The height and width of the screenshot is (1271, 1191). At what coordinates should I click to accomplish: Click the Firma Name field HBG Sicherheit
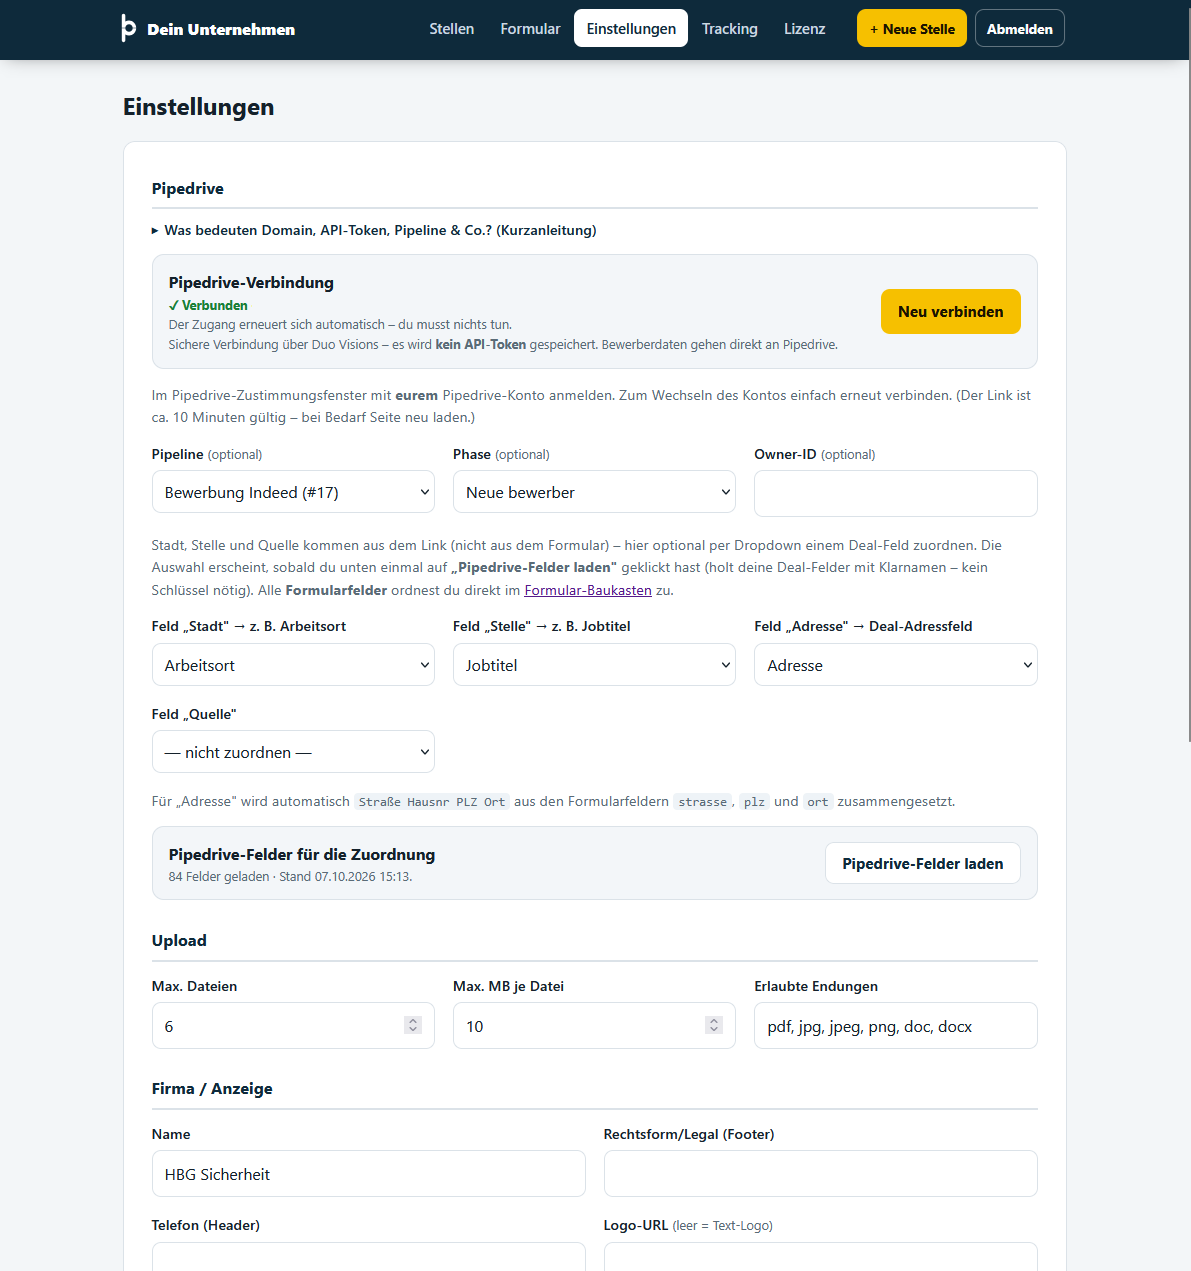[x=368, y=1174]
